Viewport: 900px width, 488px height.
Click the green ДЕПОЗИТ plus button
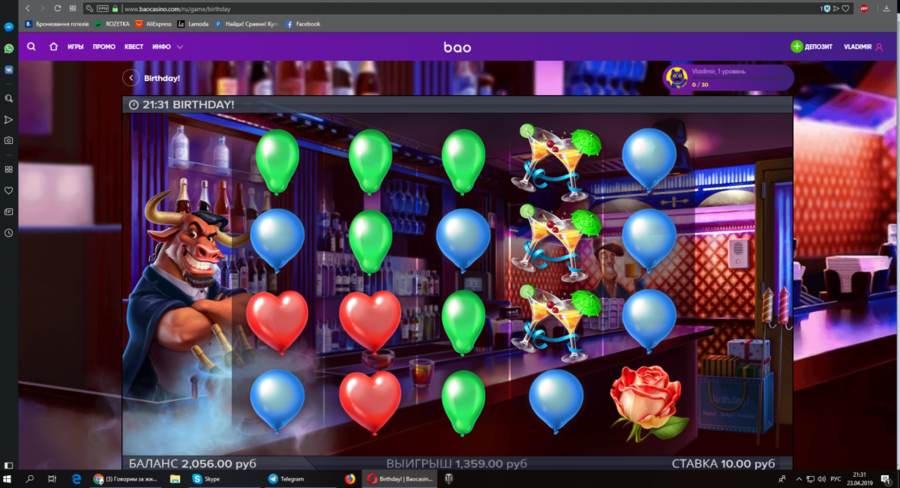[x=797, y=47]
